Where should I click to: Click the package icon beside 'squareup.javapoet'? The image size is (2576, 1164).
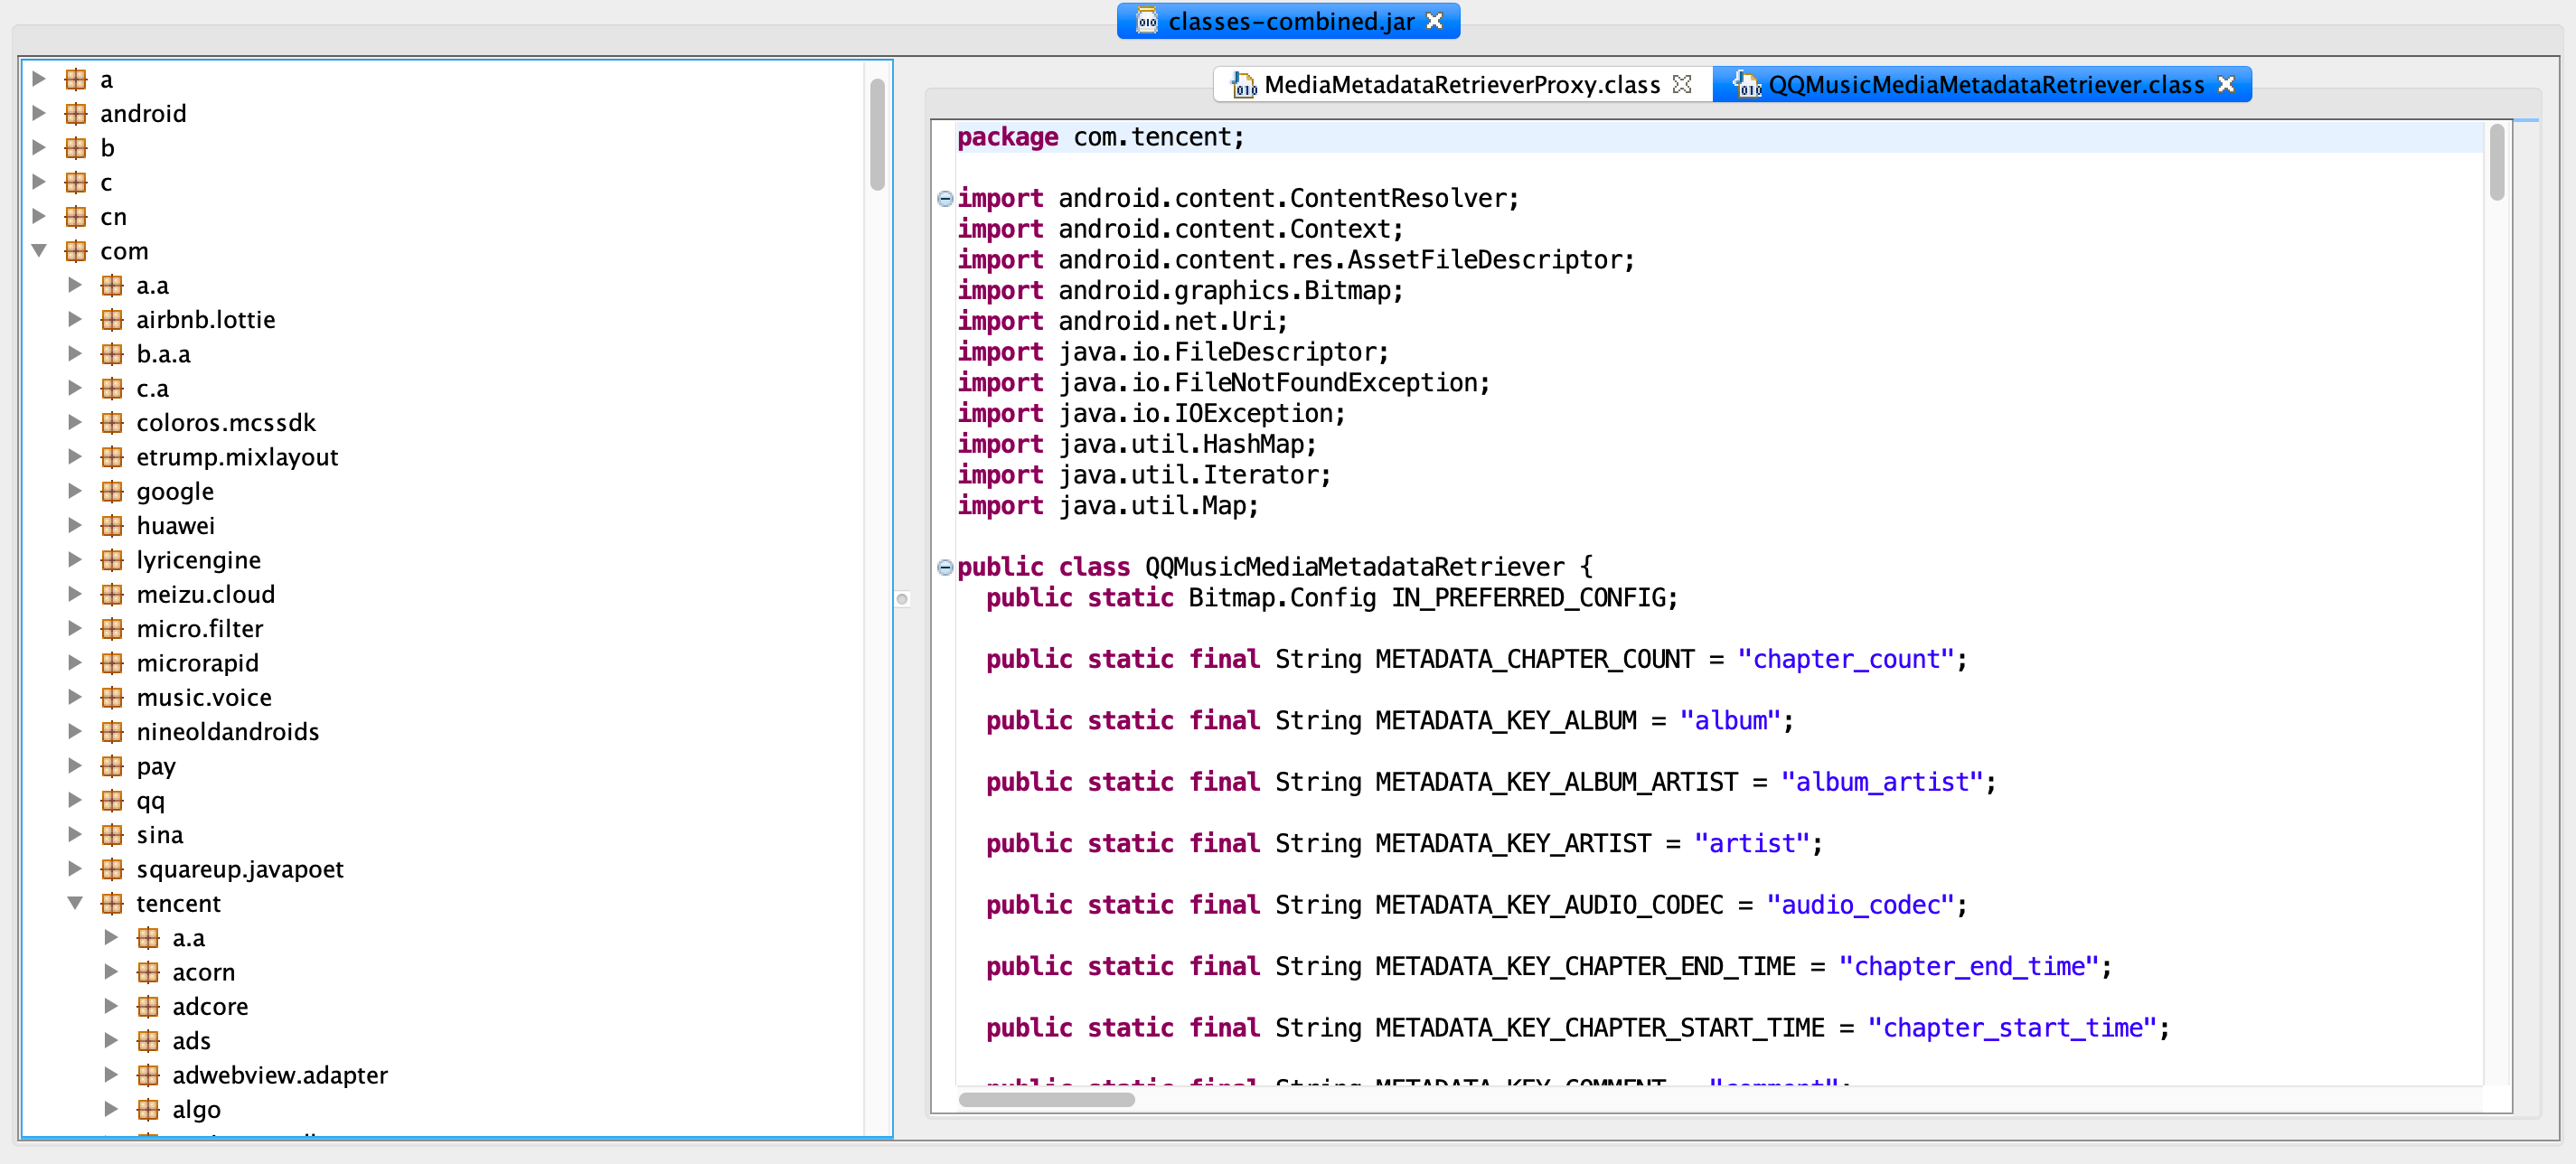tap(112, 869)
